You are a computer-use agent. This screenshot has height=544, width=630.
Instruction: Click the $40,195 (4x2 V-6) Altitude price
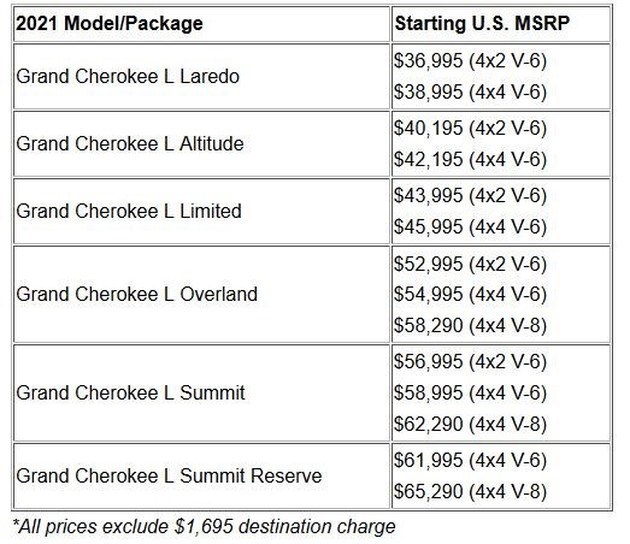470,128
